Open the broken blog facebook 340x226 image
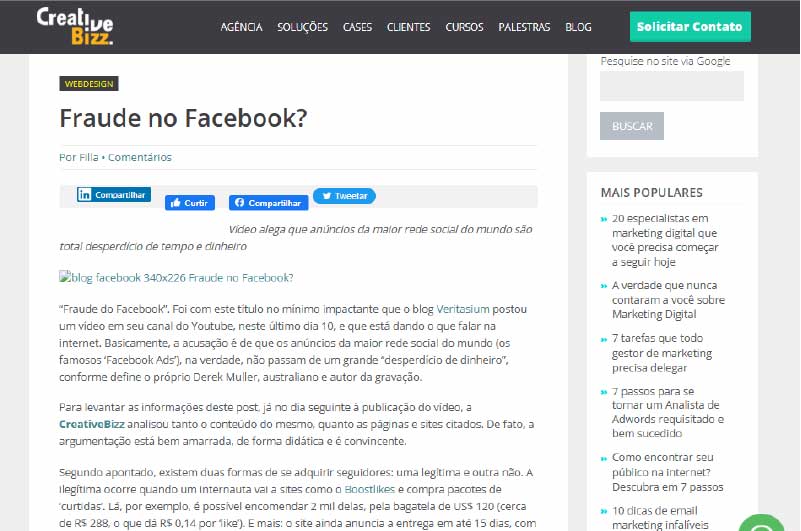This screenshot has height=531, width=801. coord(176,278)
